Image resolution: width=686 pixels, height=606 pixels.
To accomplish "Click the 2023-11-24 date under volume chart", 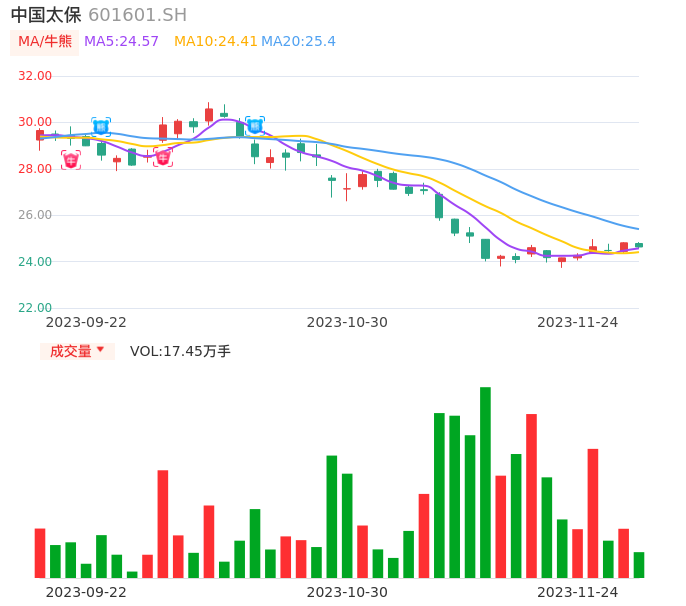I will pyautogui.click(x=578, y=592).
